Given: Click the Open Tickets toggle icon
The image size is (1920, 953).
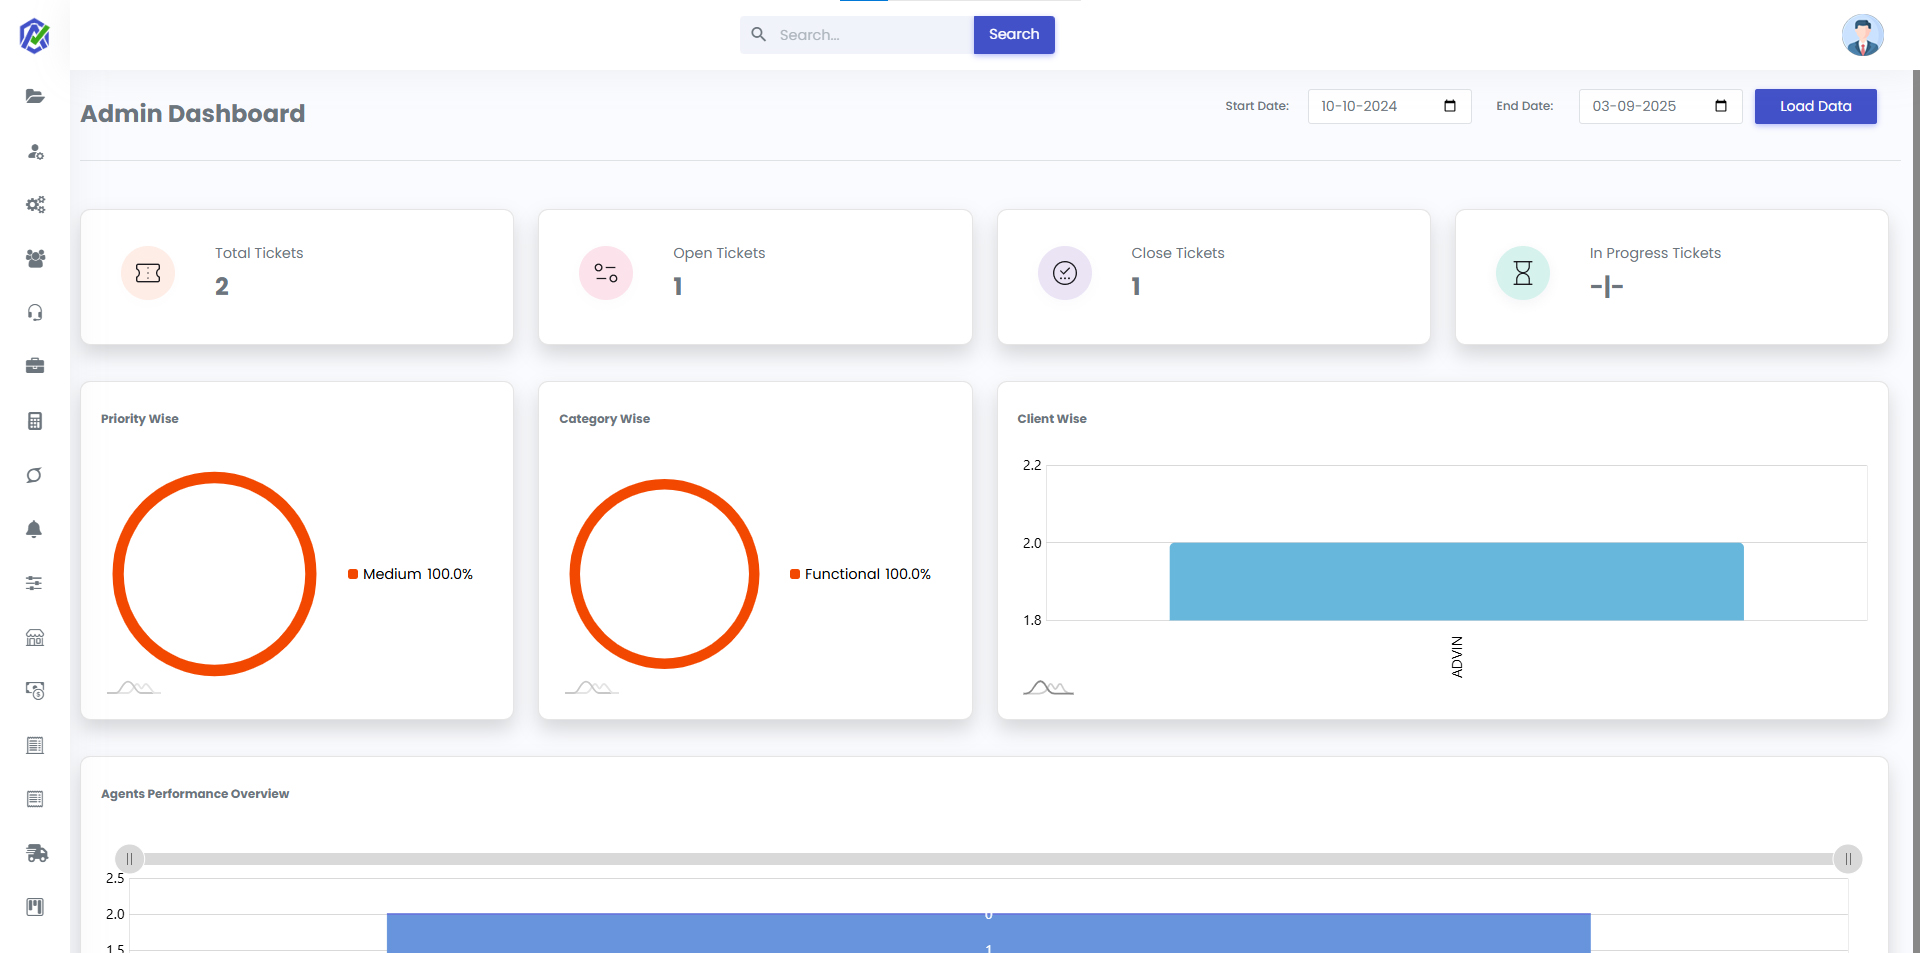Looking at the screenshot, I should click(x=606, y=273).
